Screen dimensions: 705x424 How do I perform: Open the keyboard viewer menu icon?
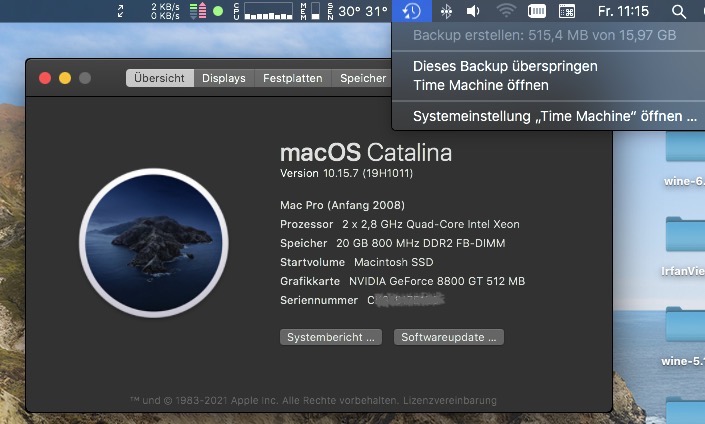567,11
